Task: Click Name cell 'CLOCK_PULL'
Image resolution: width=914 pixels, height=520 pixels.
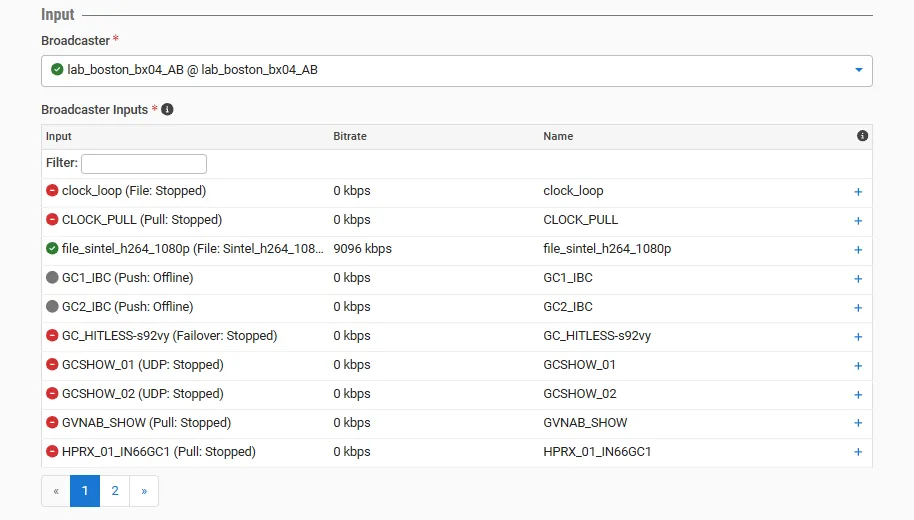Action: [581, 220]
